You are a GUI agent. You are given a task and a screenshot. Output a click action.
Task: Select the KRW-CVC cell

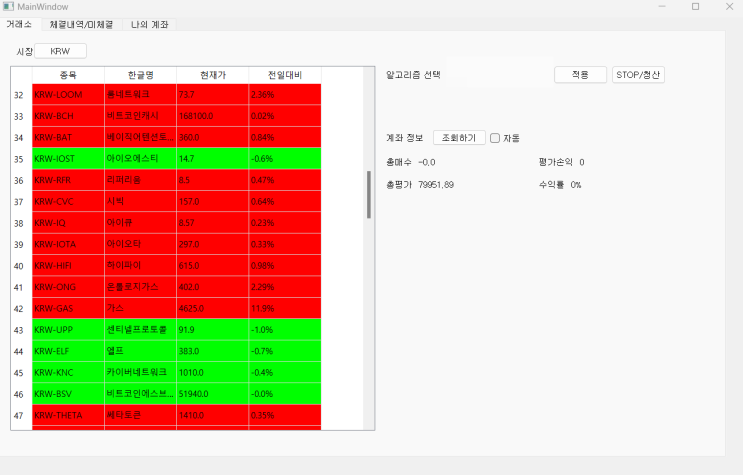pos(68,201)
